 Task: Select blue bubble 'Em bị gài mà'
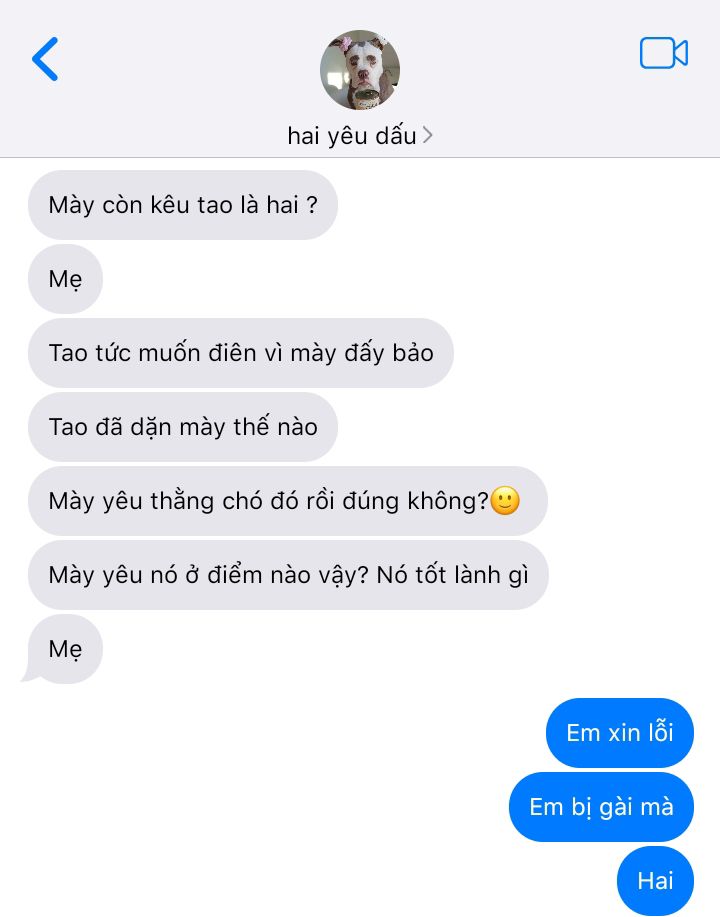pos(601,807)
